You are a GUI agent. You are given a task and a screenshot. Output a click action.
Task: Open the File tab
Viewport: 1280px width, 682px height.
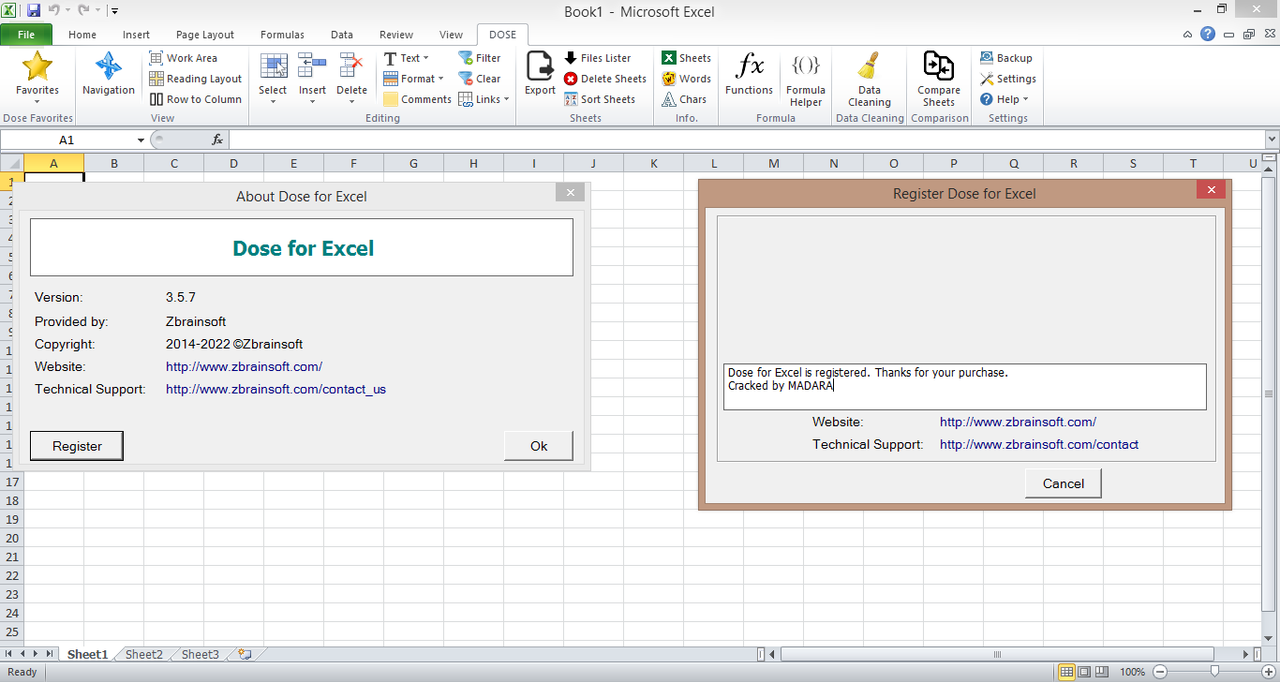(x=27, y=34)
